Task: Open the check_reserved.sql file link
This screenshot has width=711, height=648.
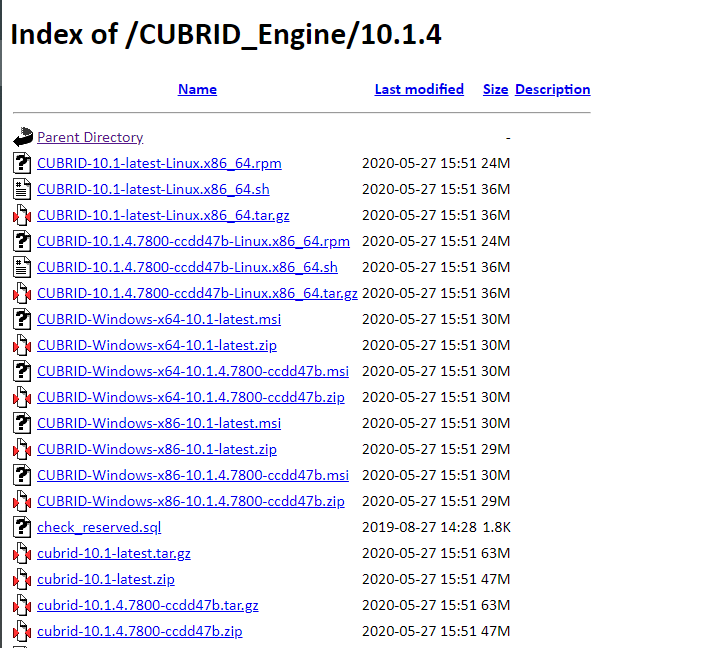Action: [x=99, y=527]
